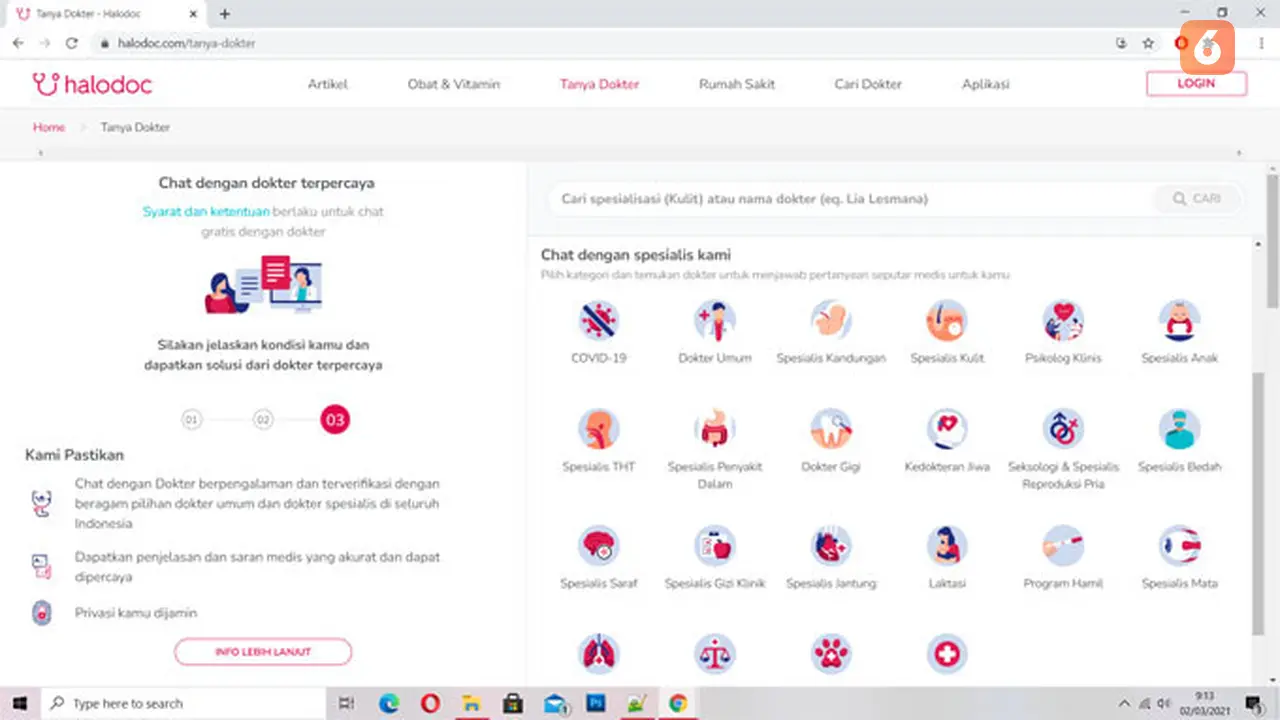Go to Obat & Vitamin
This screenshot has height=720, width=1280.
pyautogui.click(x=453, y=84)
